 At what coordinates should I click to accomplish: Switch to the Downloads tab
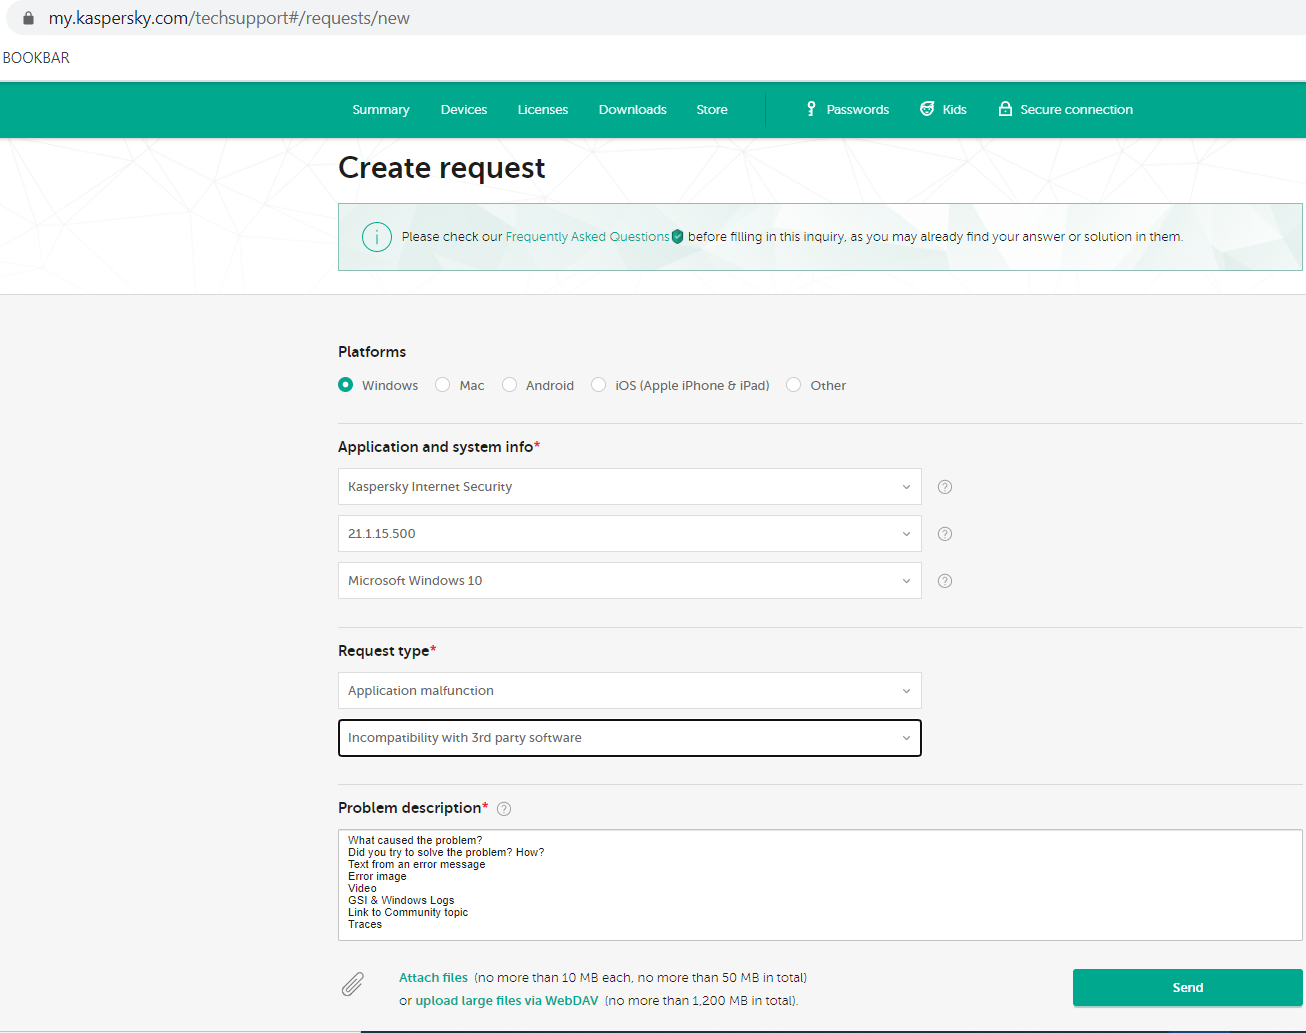[633, 110]
